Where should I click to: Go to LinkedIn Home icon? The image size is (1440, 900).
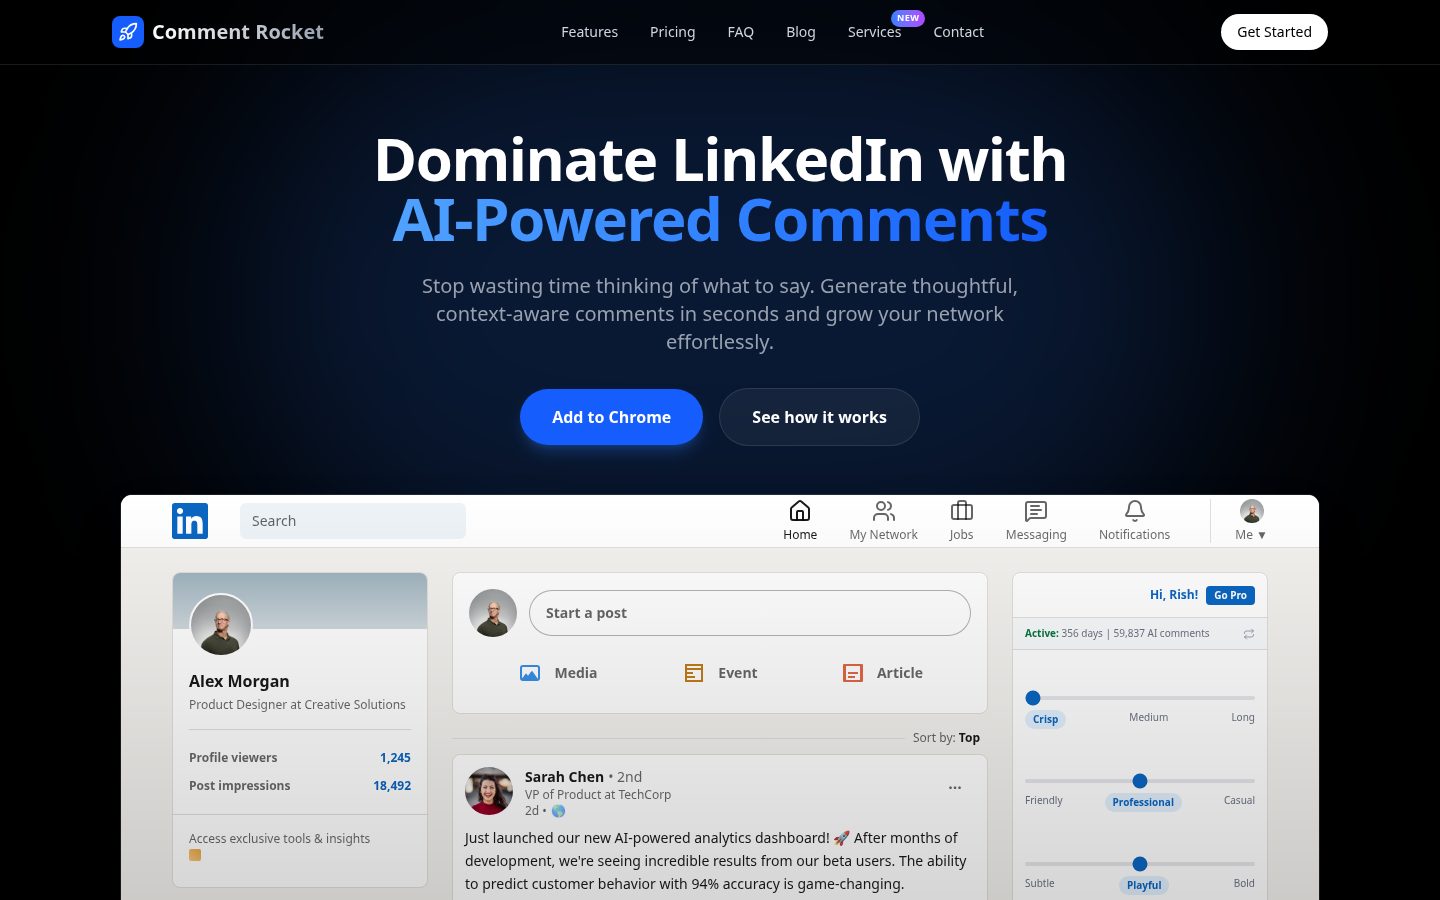click(800, 511)
